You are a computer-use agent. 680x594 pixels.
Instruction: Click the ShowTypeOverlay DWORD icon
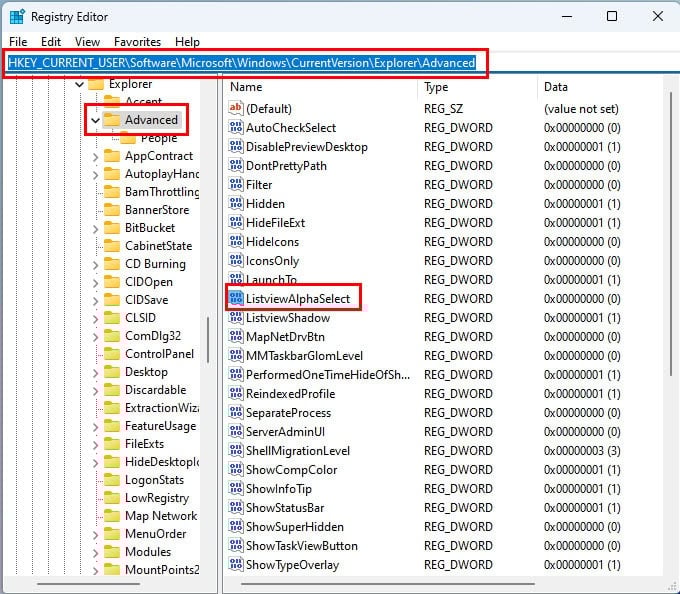click(236, 565)
